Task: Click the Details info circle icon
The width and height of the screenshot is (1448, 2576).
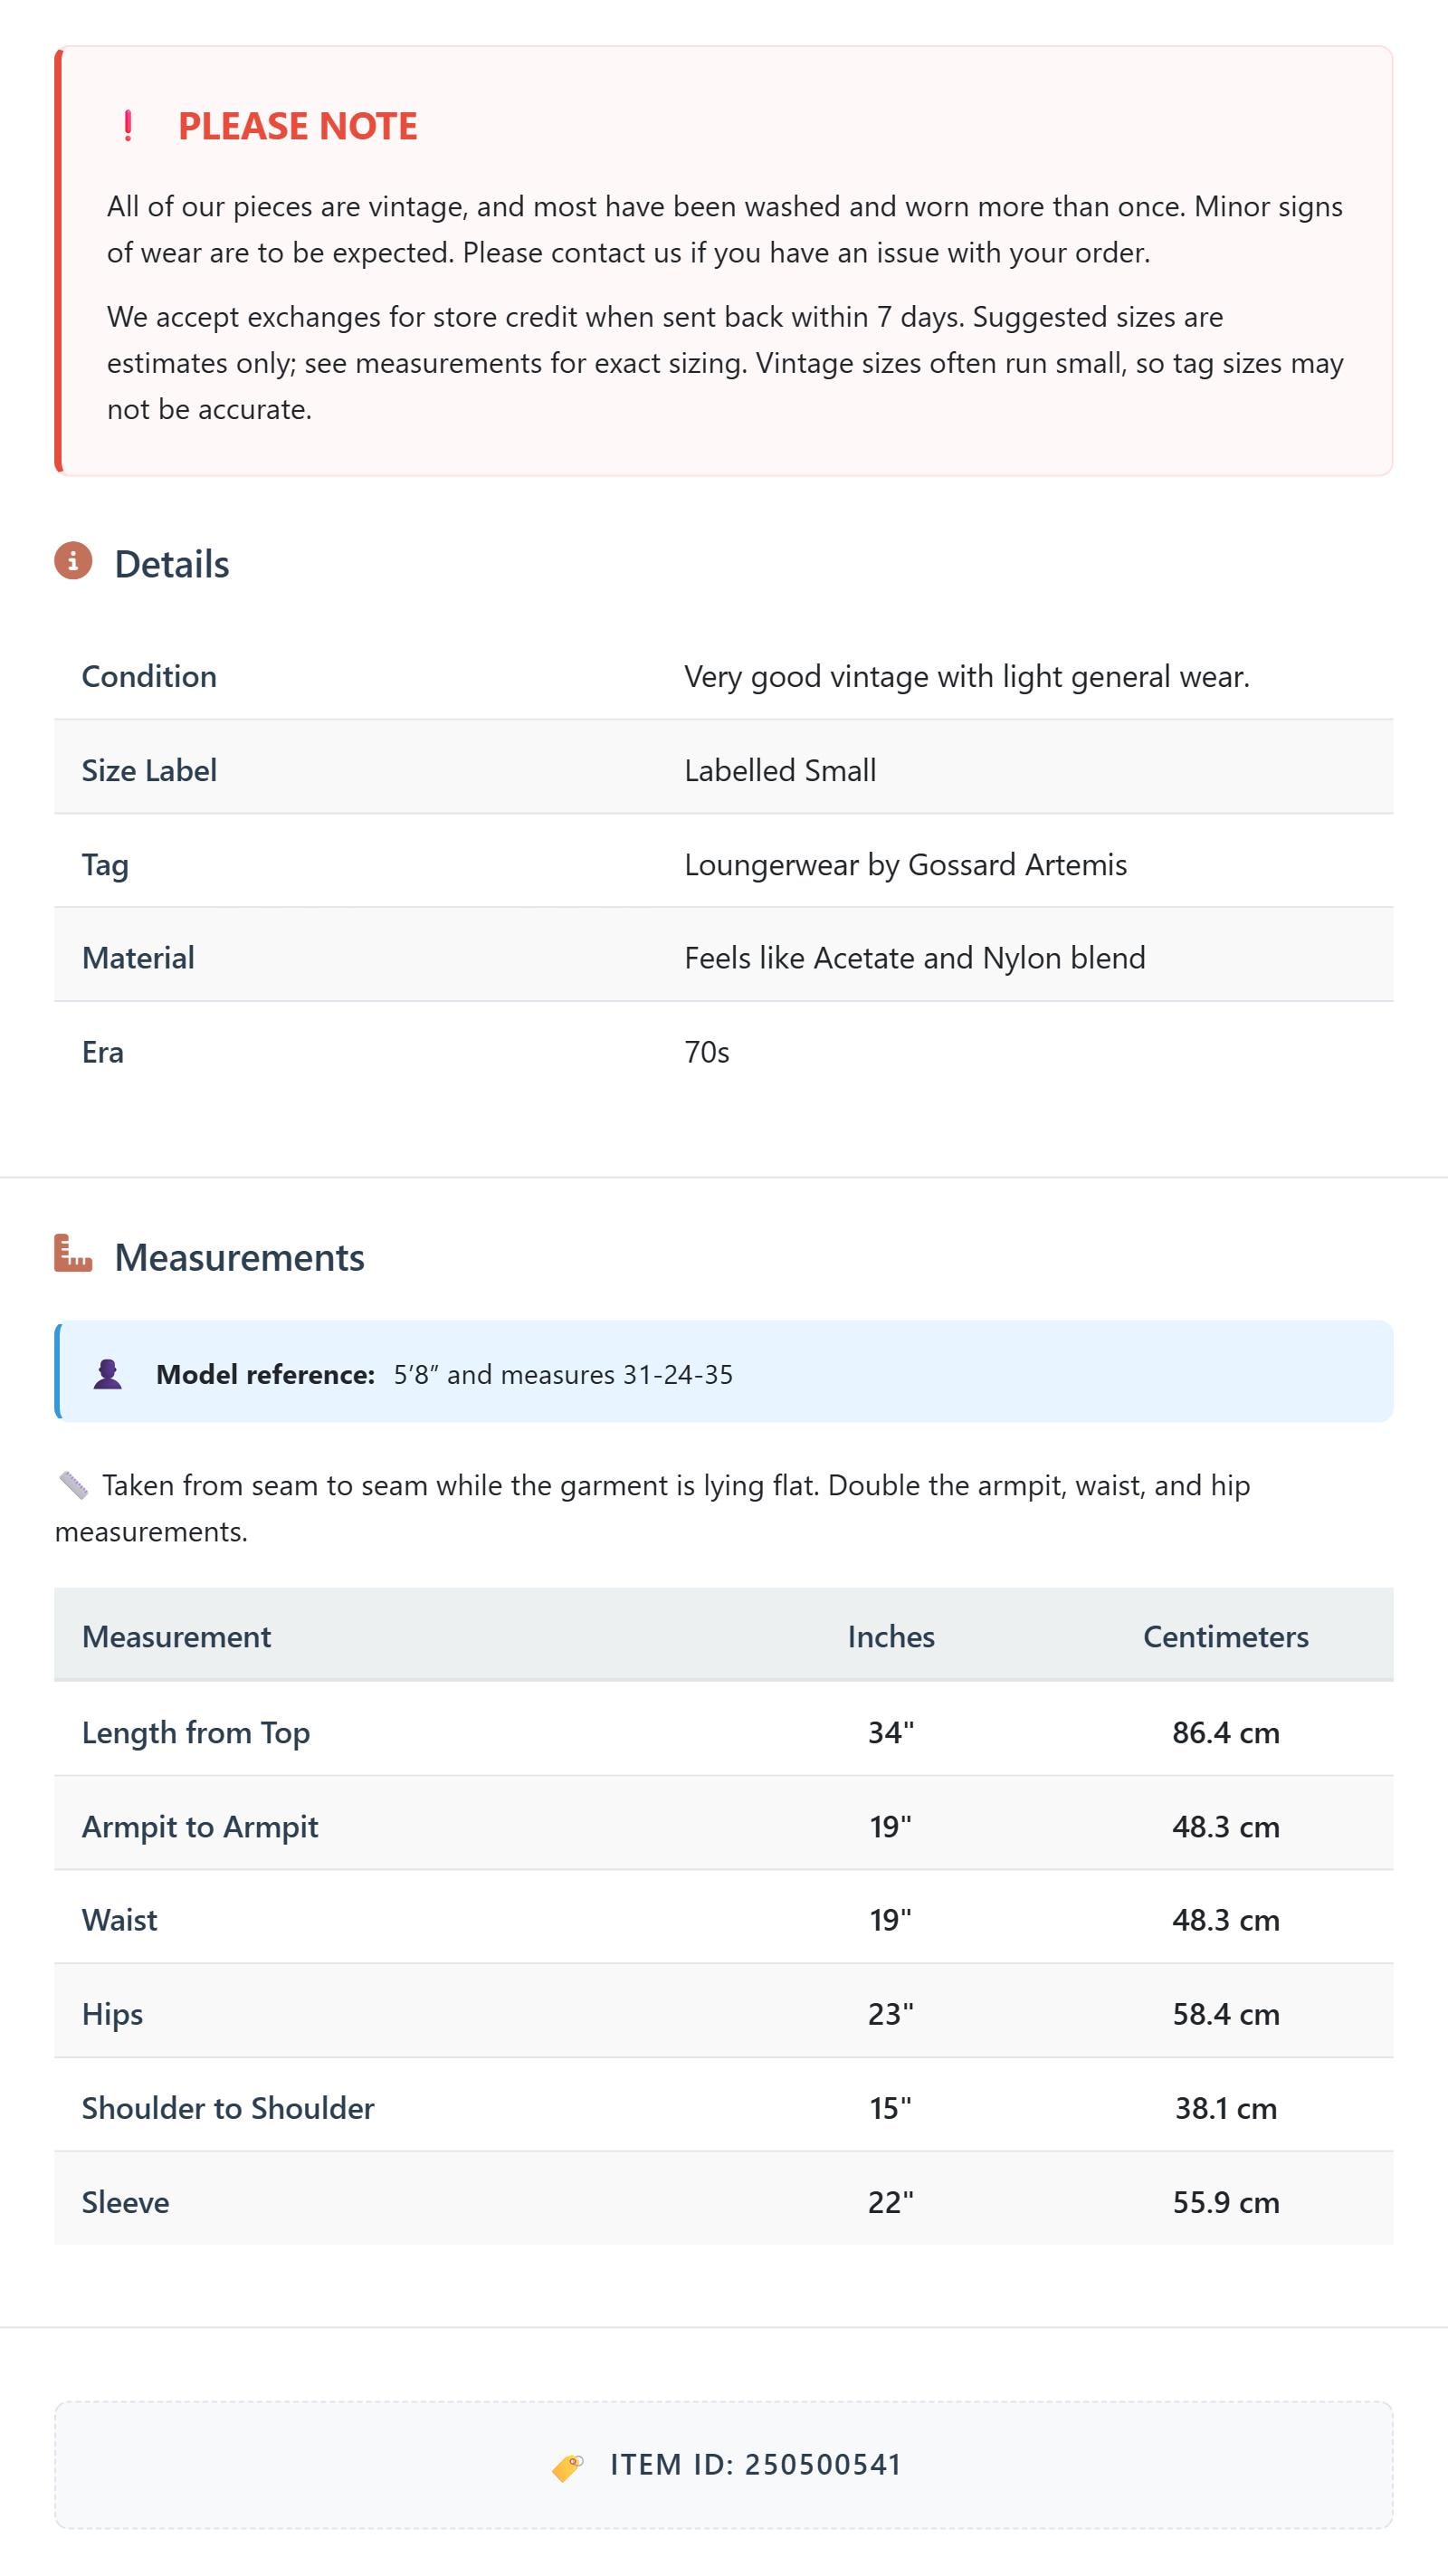Action: [73, 561]
